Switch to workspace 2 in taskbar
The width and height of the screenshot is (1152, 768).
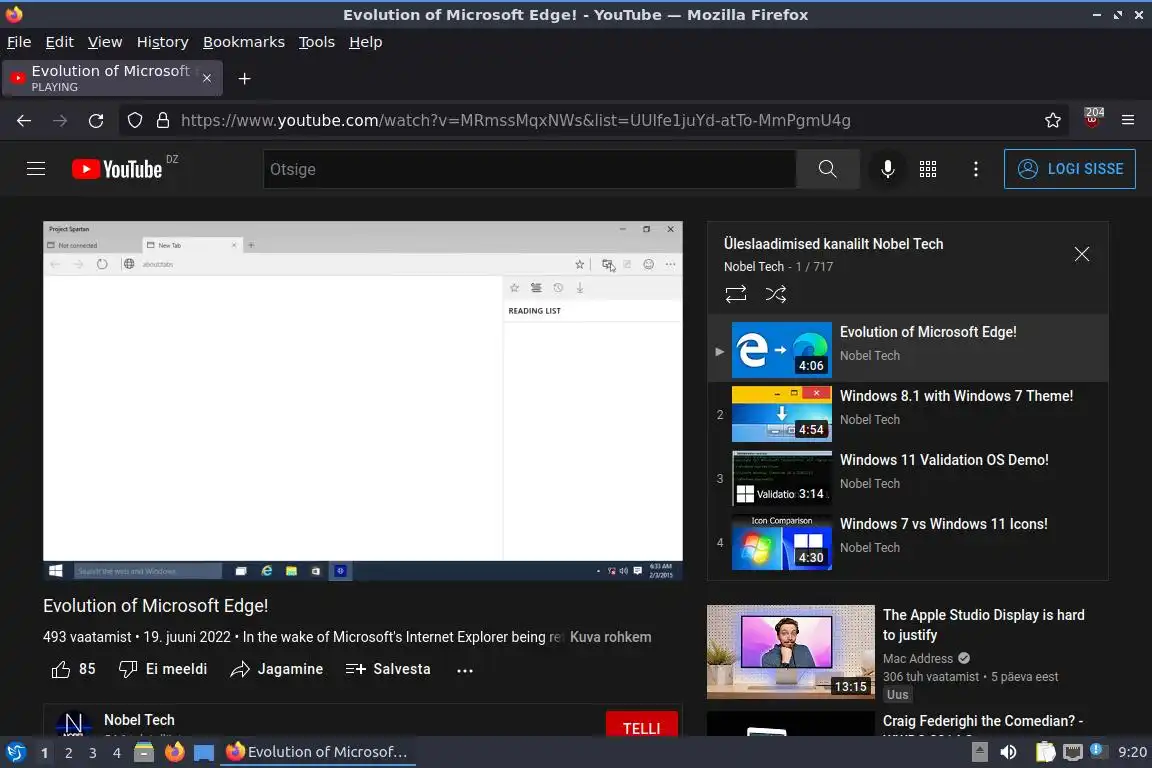[68, 753]
